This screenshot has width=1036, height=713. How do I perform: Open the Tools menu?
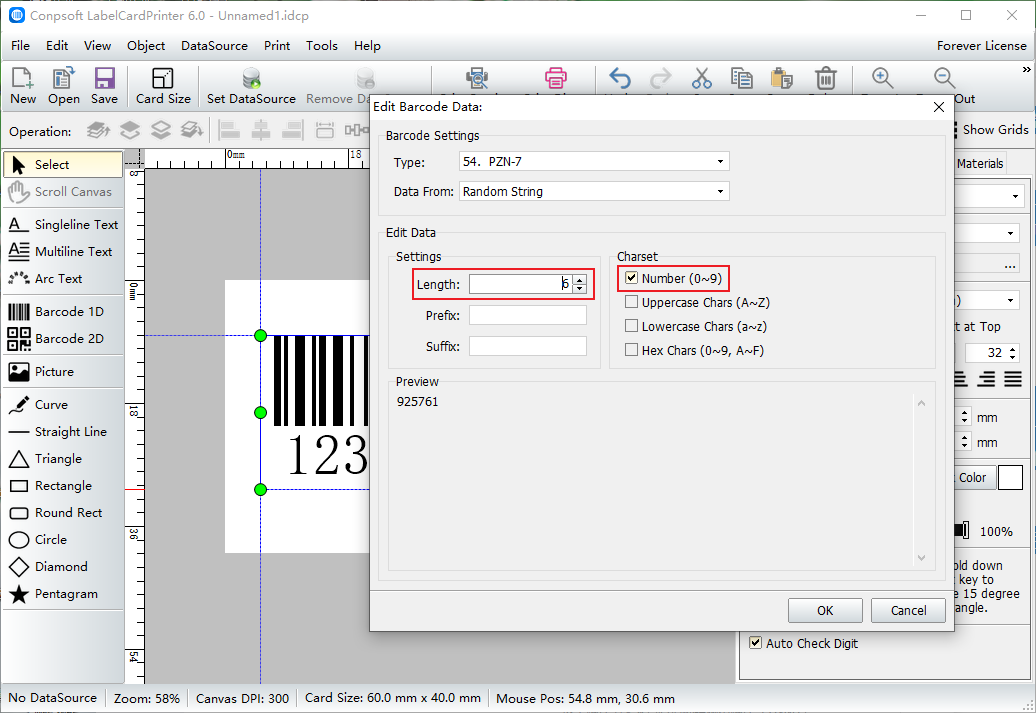[322, 46]
